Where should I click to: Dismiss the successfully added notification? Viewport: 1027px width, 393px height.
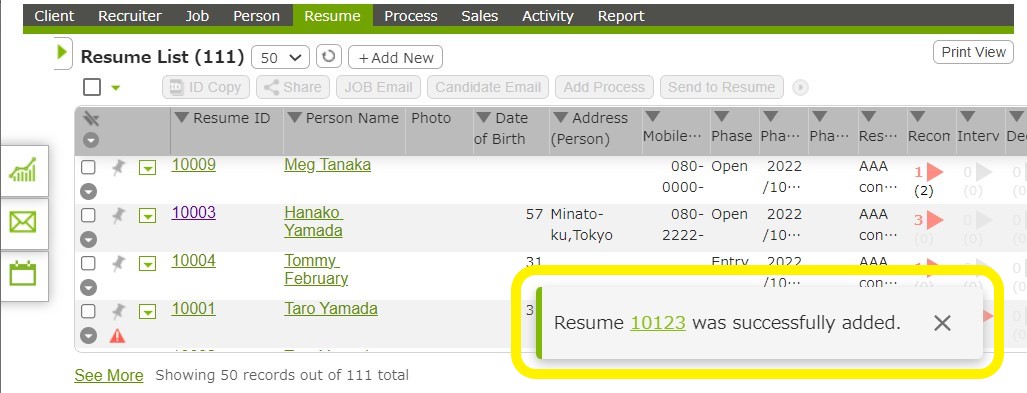pos(942,322)
